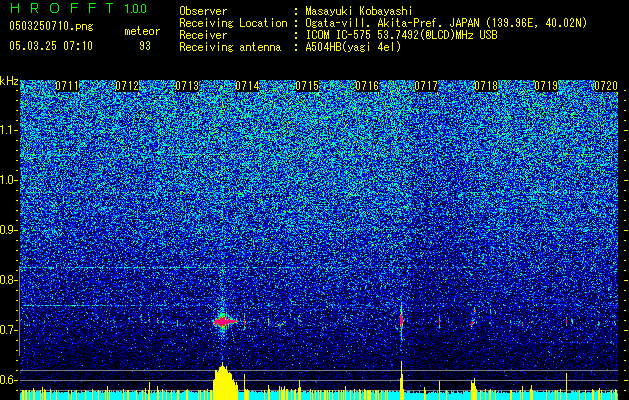Click the 'Observer' label
Viewport: 629px width, 400px height.
(203, 11)
